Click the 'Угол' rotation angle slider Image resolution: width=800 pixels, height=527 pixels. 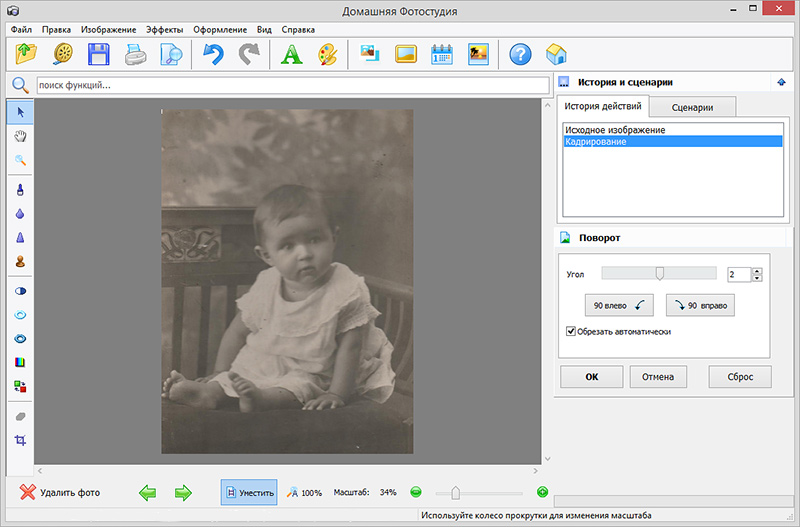[x=659, y=273]
